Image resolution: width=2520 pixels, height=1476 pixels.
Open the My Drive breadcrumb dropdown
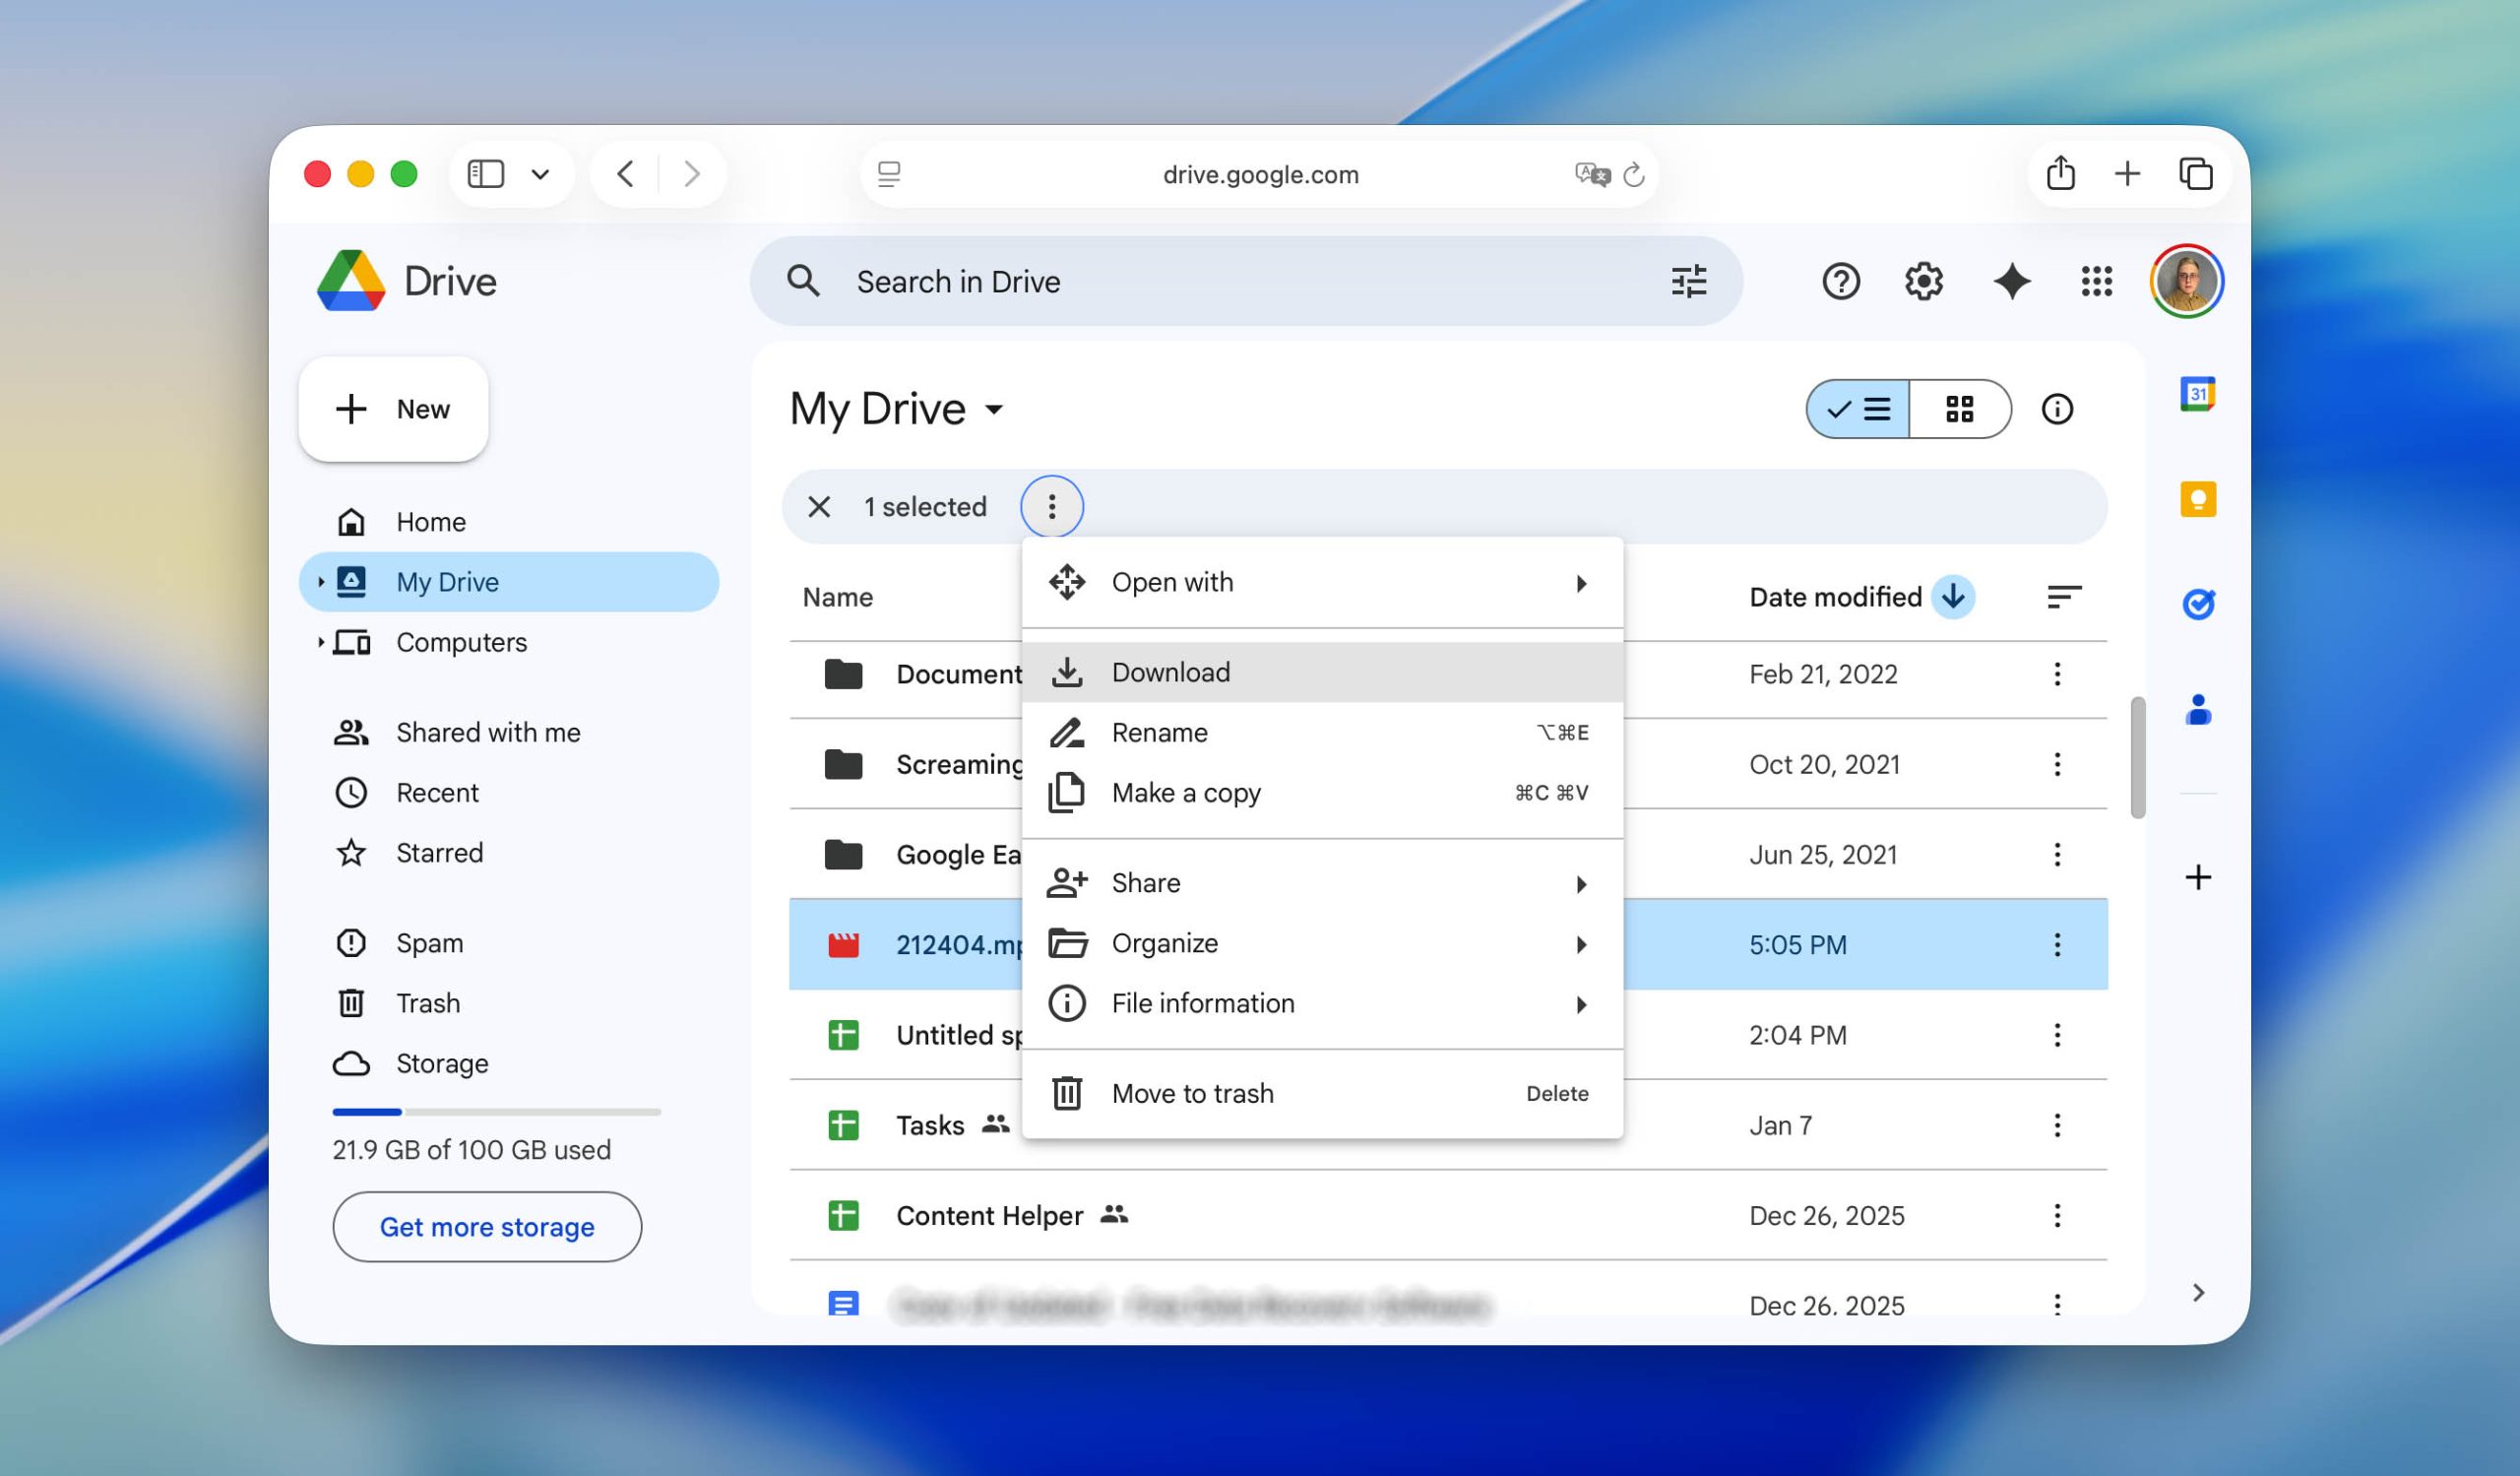pos(993,410)
